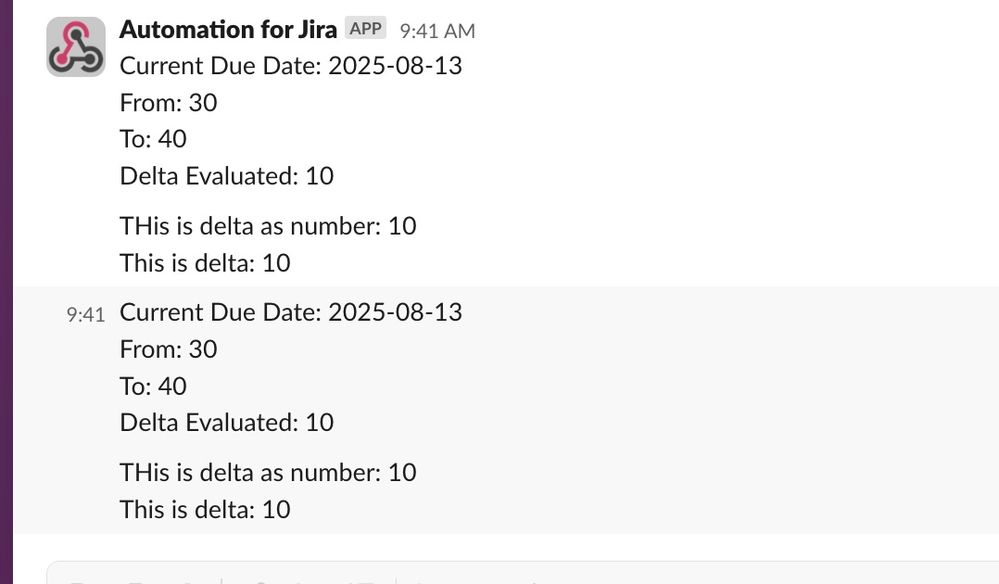
Task: Select first message's Current Due Date line
Action: 291,66
